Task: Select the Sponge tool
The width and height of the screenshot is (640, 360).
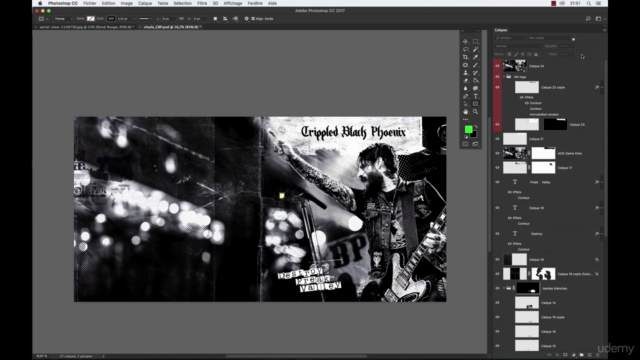Action: click(476, 88)
